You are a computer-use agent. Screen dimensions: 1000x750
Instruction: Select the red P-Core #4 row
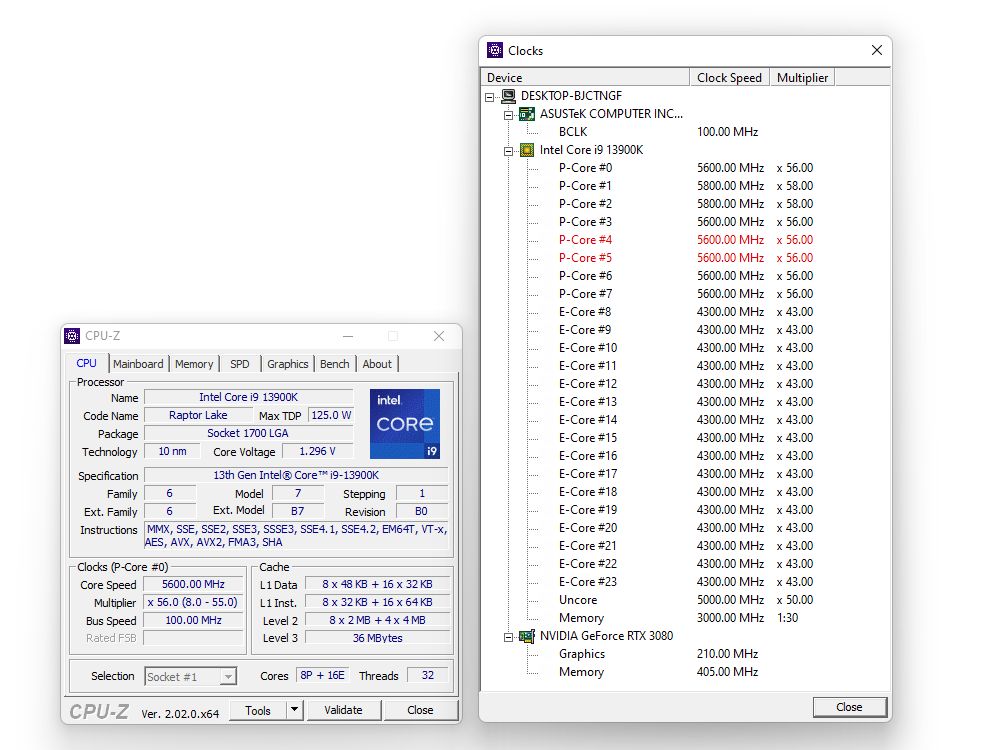(x=686, y=240)
